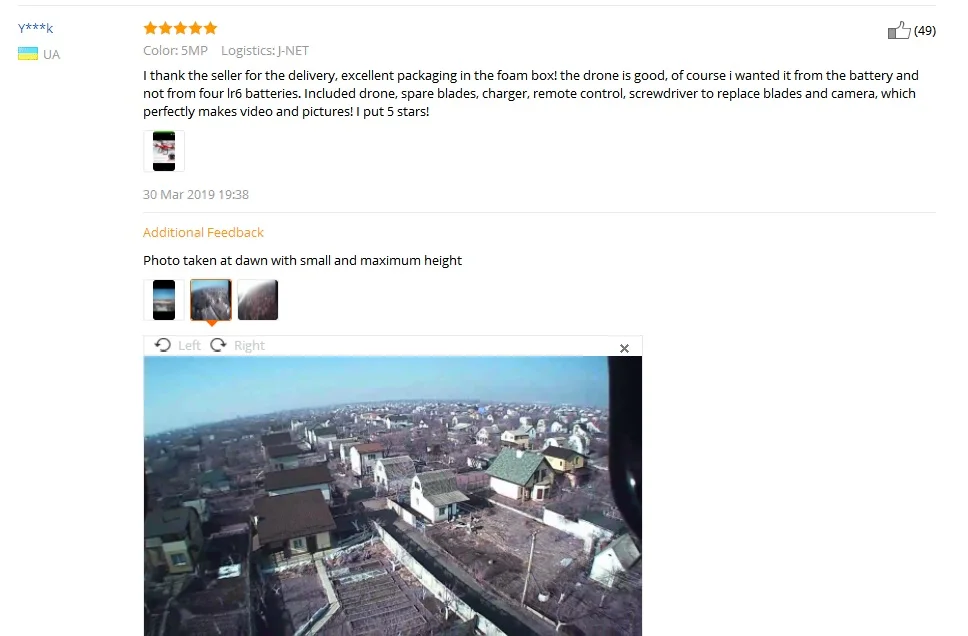Click the Color: 5MP label

[175, 51]
